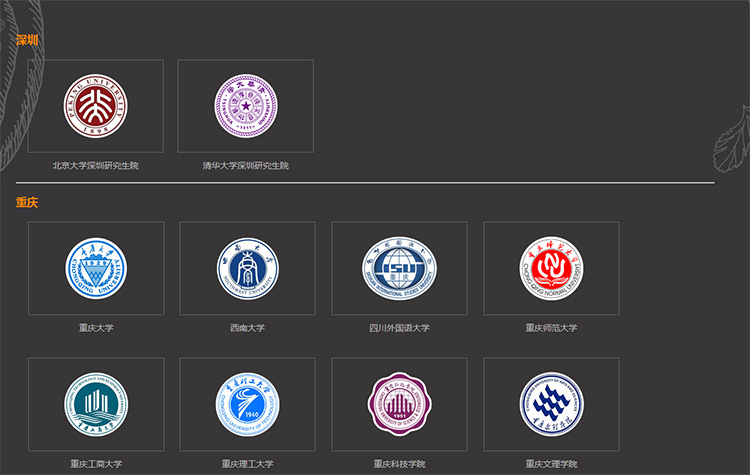Click the 重庆大学 text link
The width and height of the screenshot is (750, 475).
click(x=96, y=328)
